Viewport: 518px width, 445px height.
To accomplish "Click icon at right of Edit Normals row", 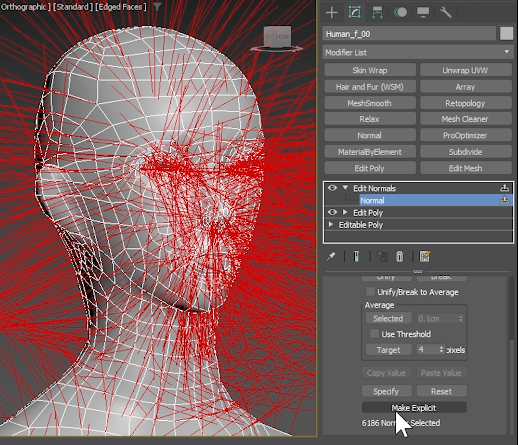I will (x=504, y=188).
